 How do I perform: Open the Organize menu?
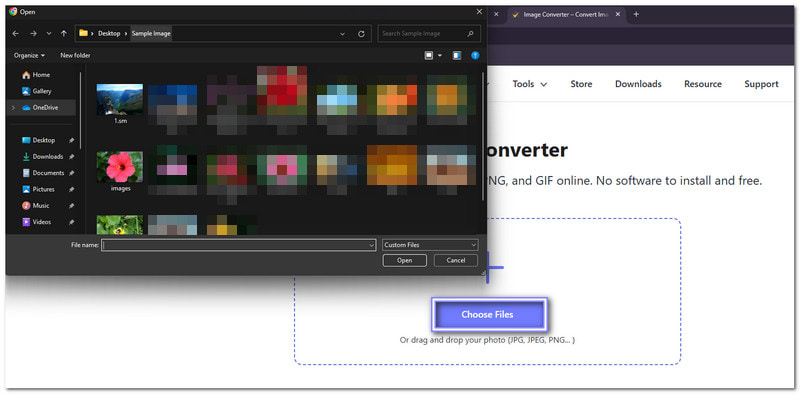(x=29, y=55)
